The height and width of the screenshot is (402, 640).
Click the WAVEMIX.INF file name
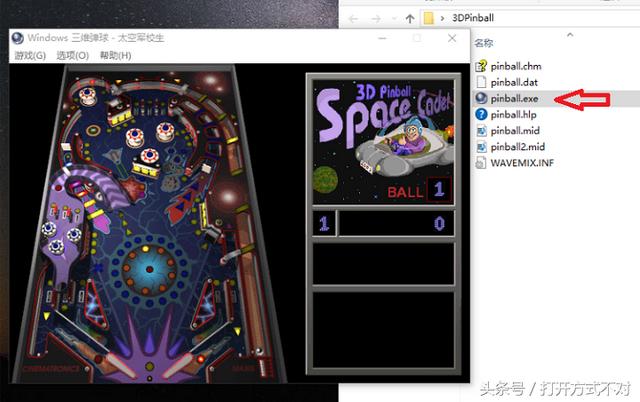[522, 163]
